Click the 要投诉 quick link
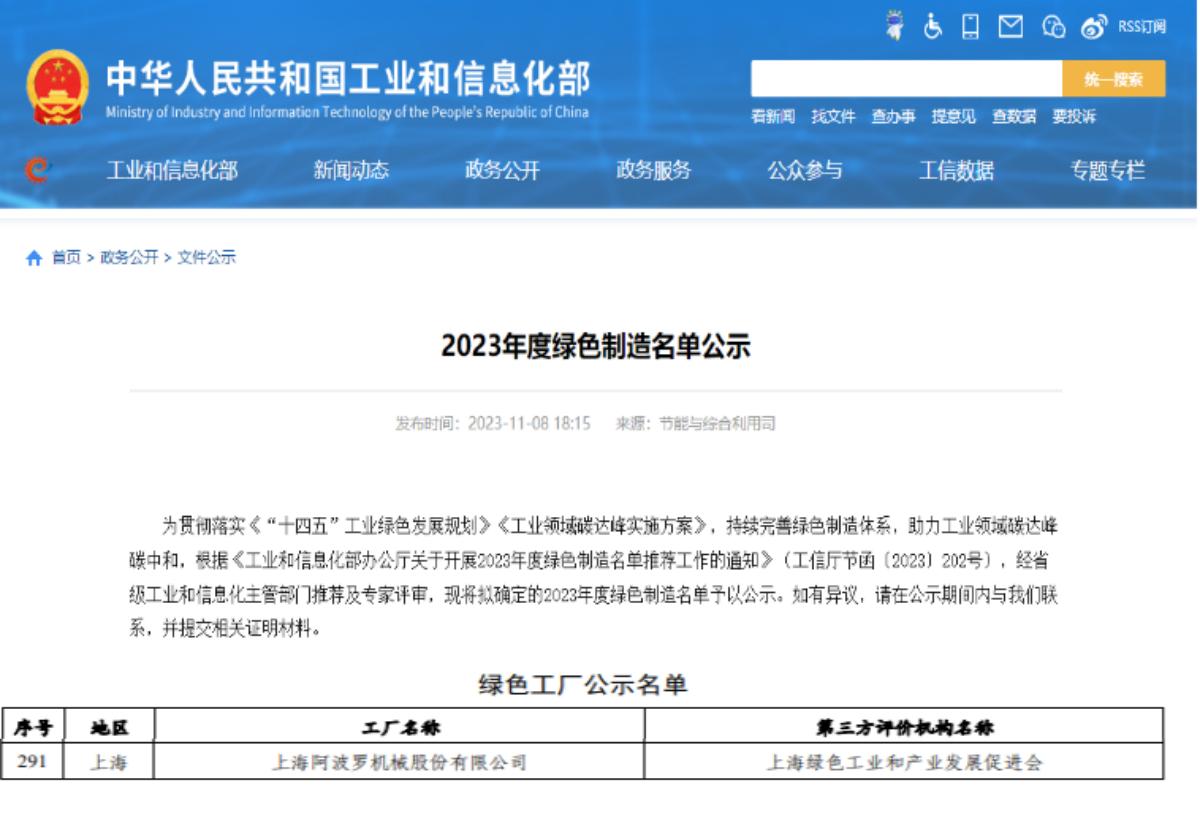Viewport: 1200px width, 840px height. pos(1074,117)
